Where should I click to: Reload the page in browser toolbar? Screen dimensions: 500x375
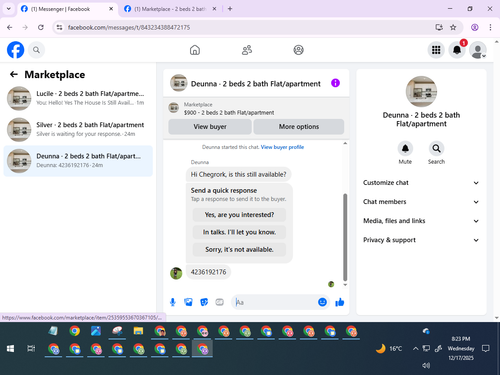(41, 27)
